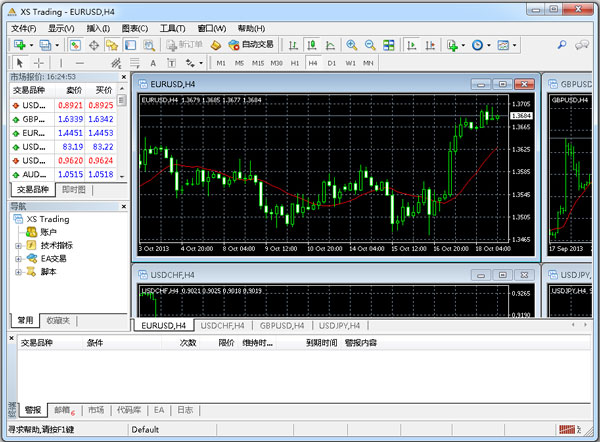Click the zoom out magnifier icon

click(x=371, y=45)
